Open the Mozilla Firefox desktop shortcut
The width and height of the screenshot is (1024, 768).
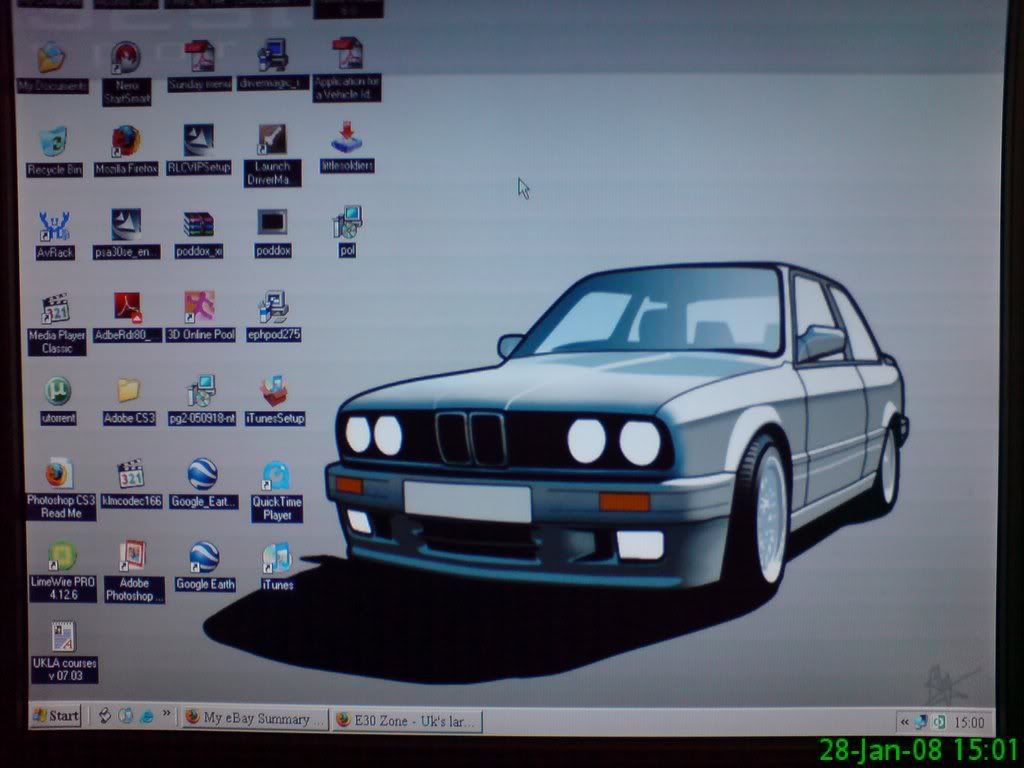(x=126, y=142)
